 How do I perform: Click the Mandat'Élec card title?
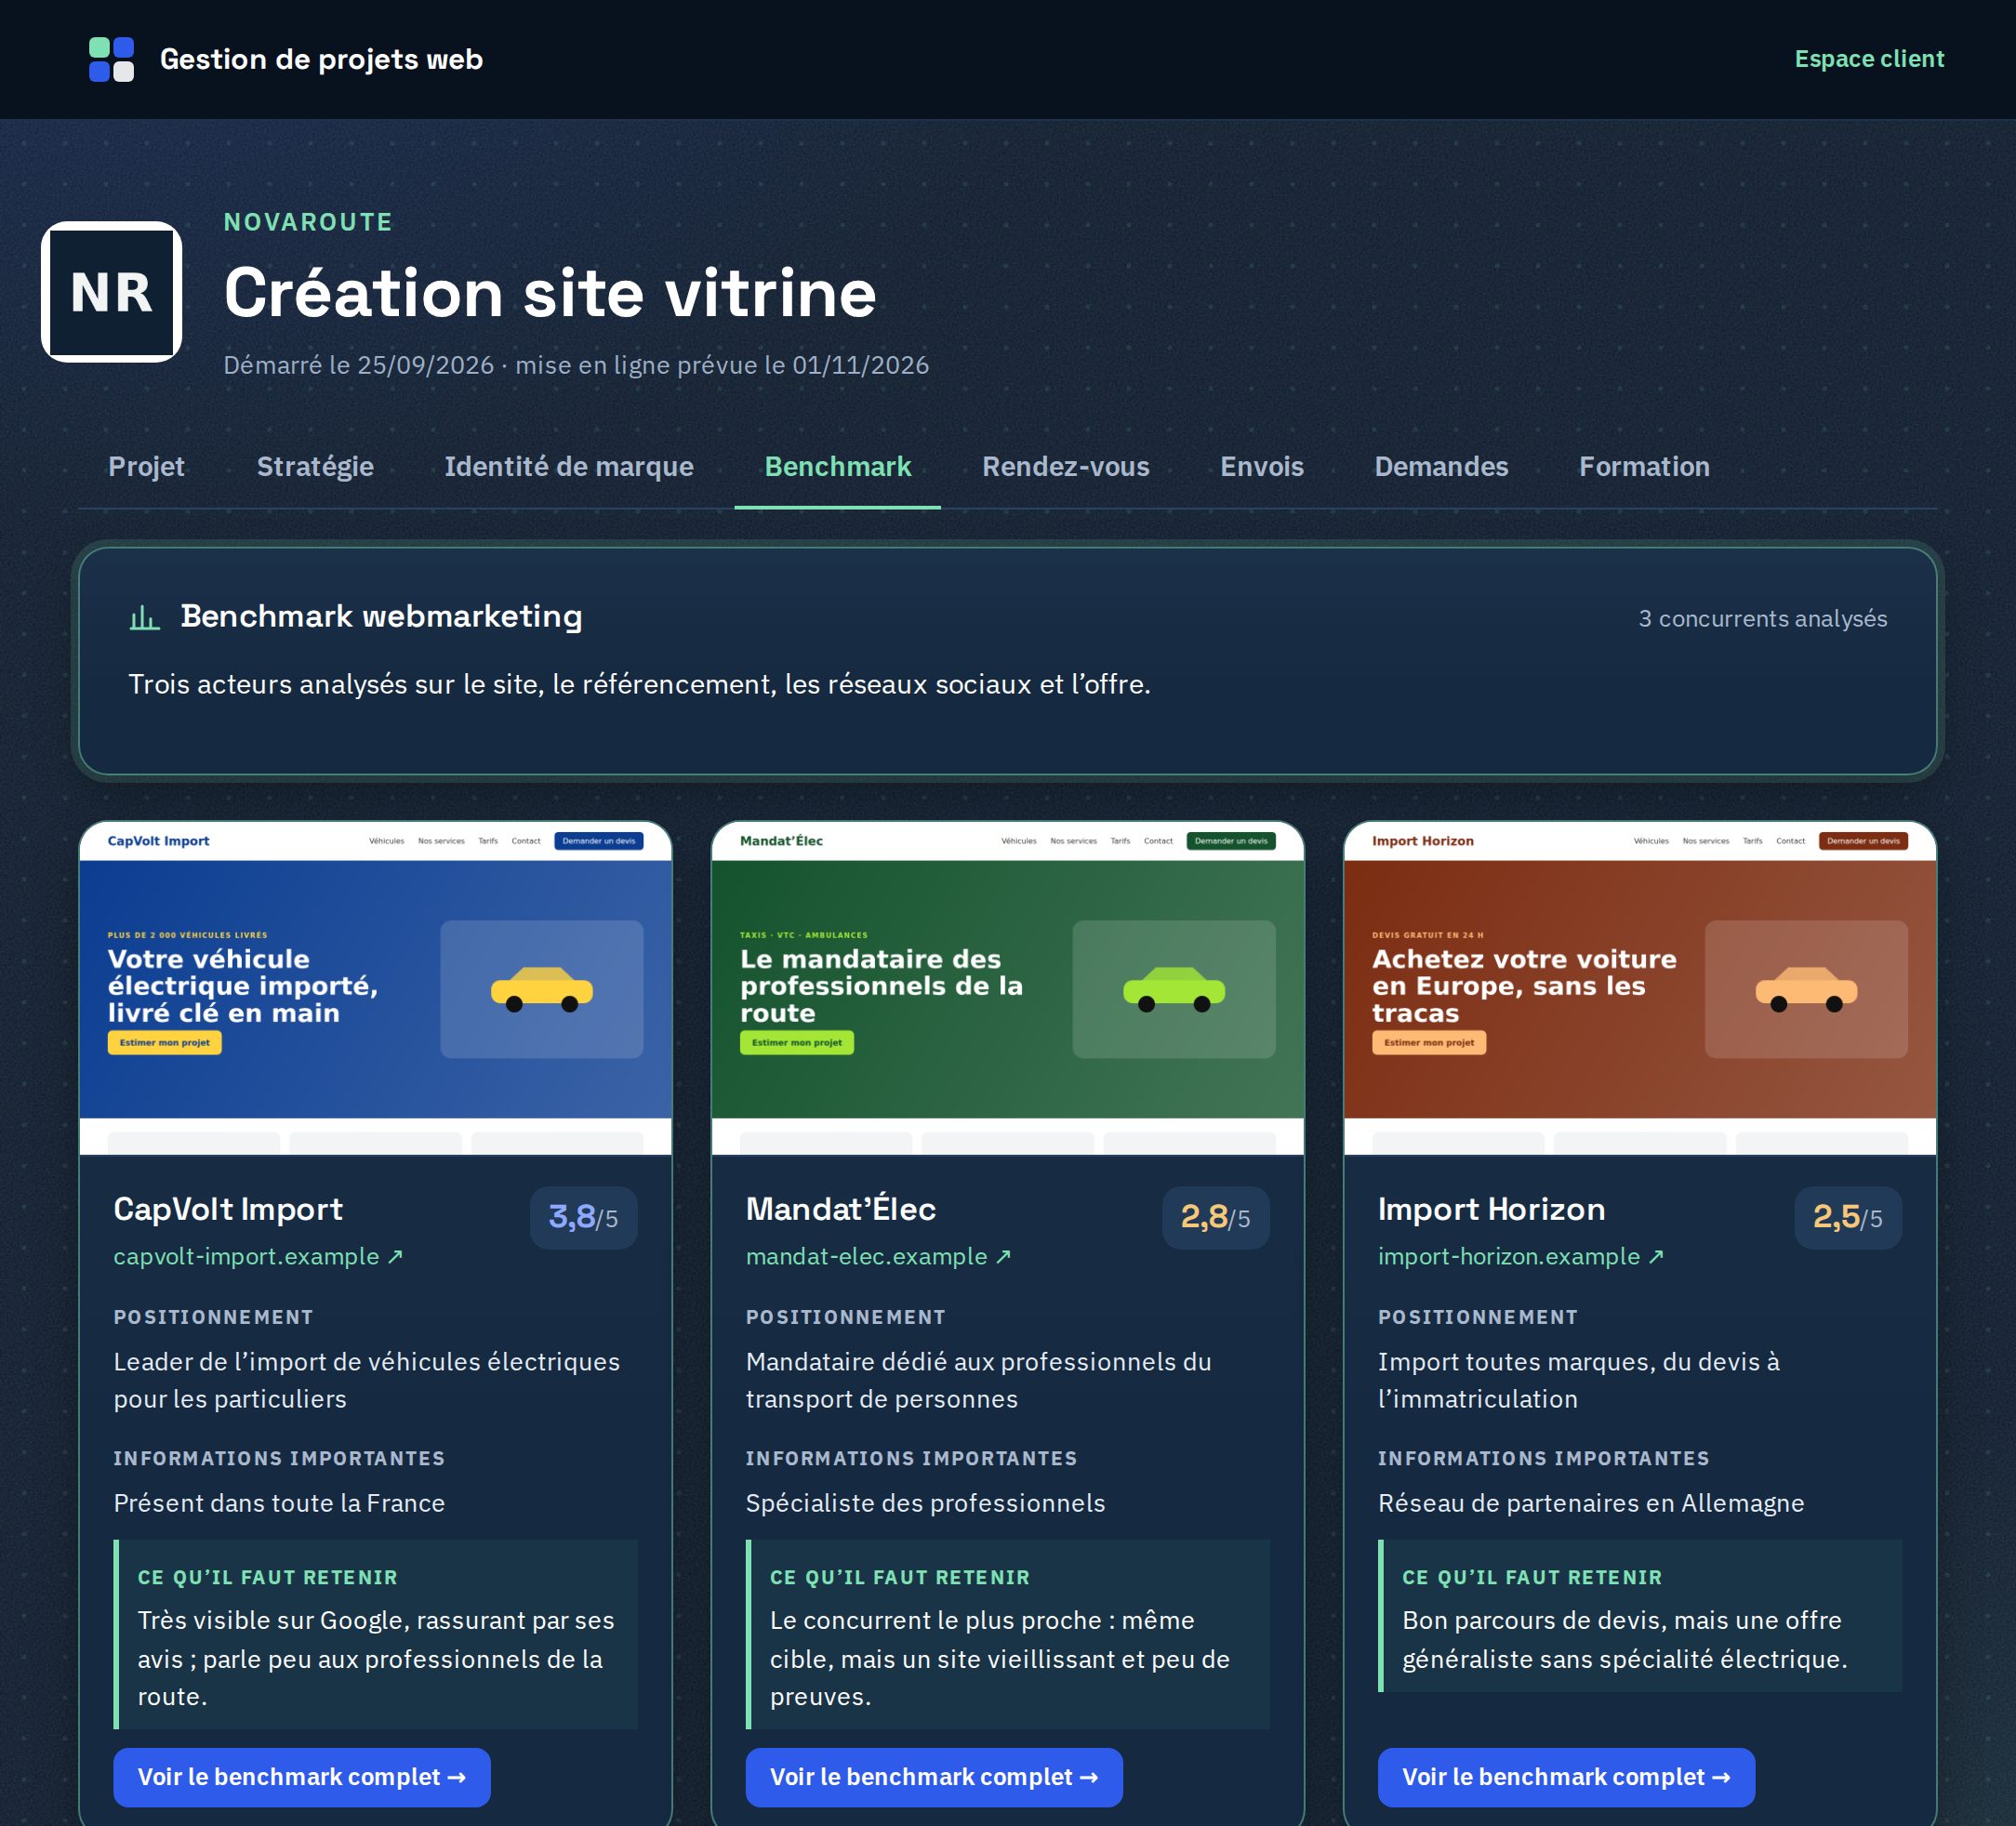pos(840,1209)
